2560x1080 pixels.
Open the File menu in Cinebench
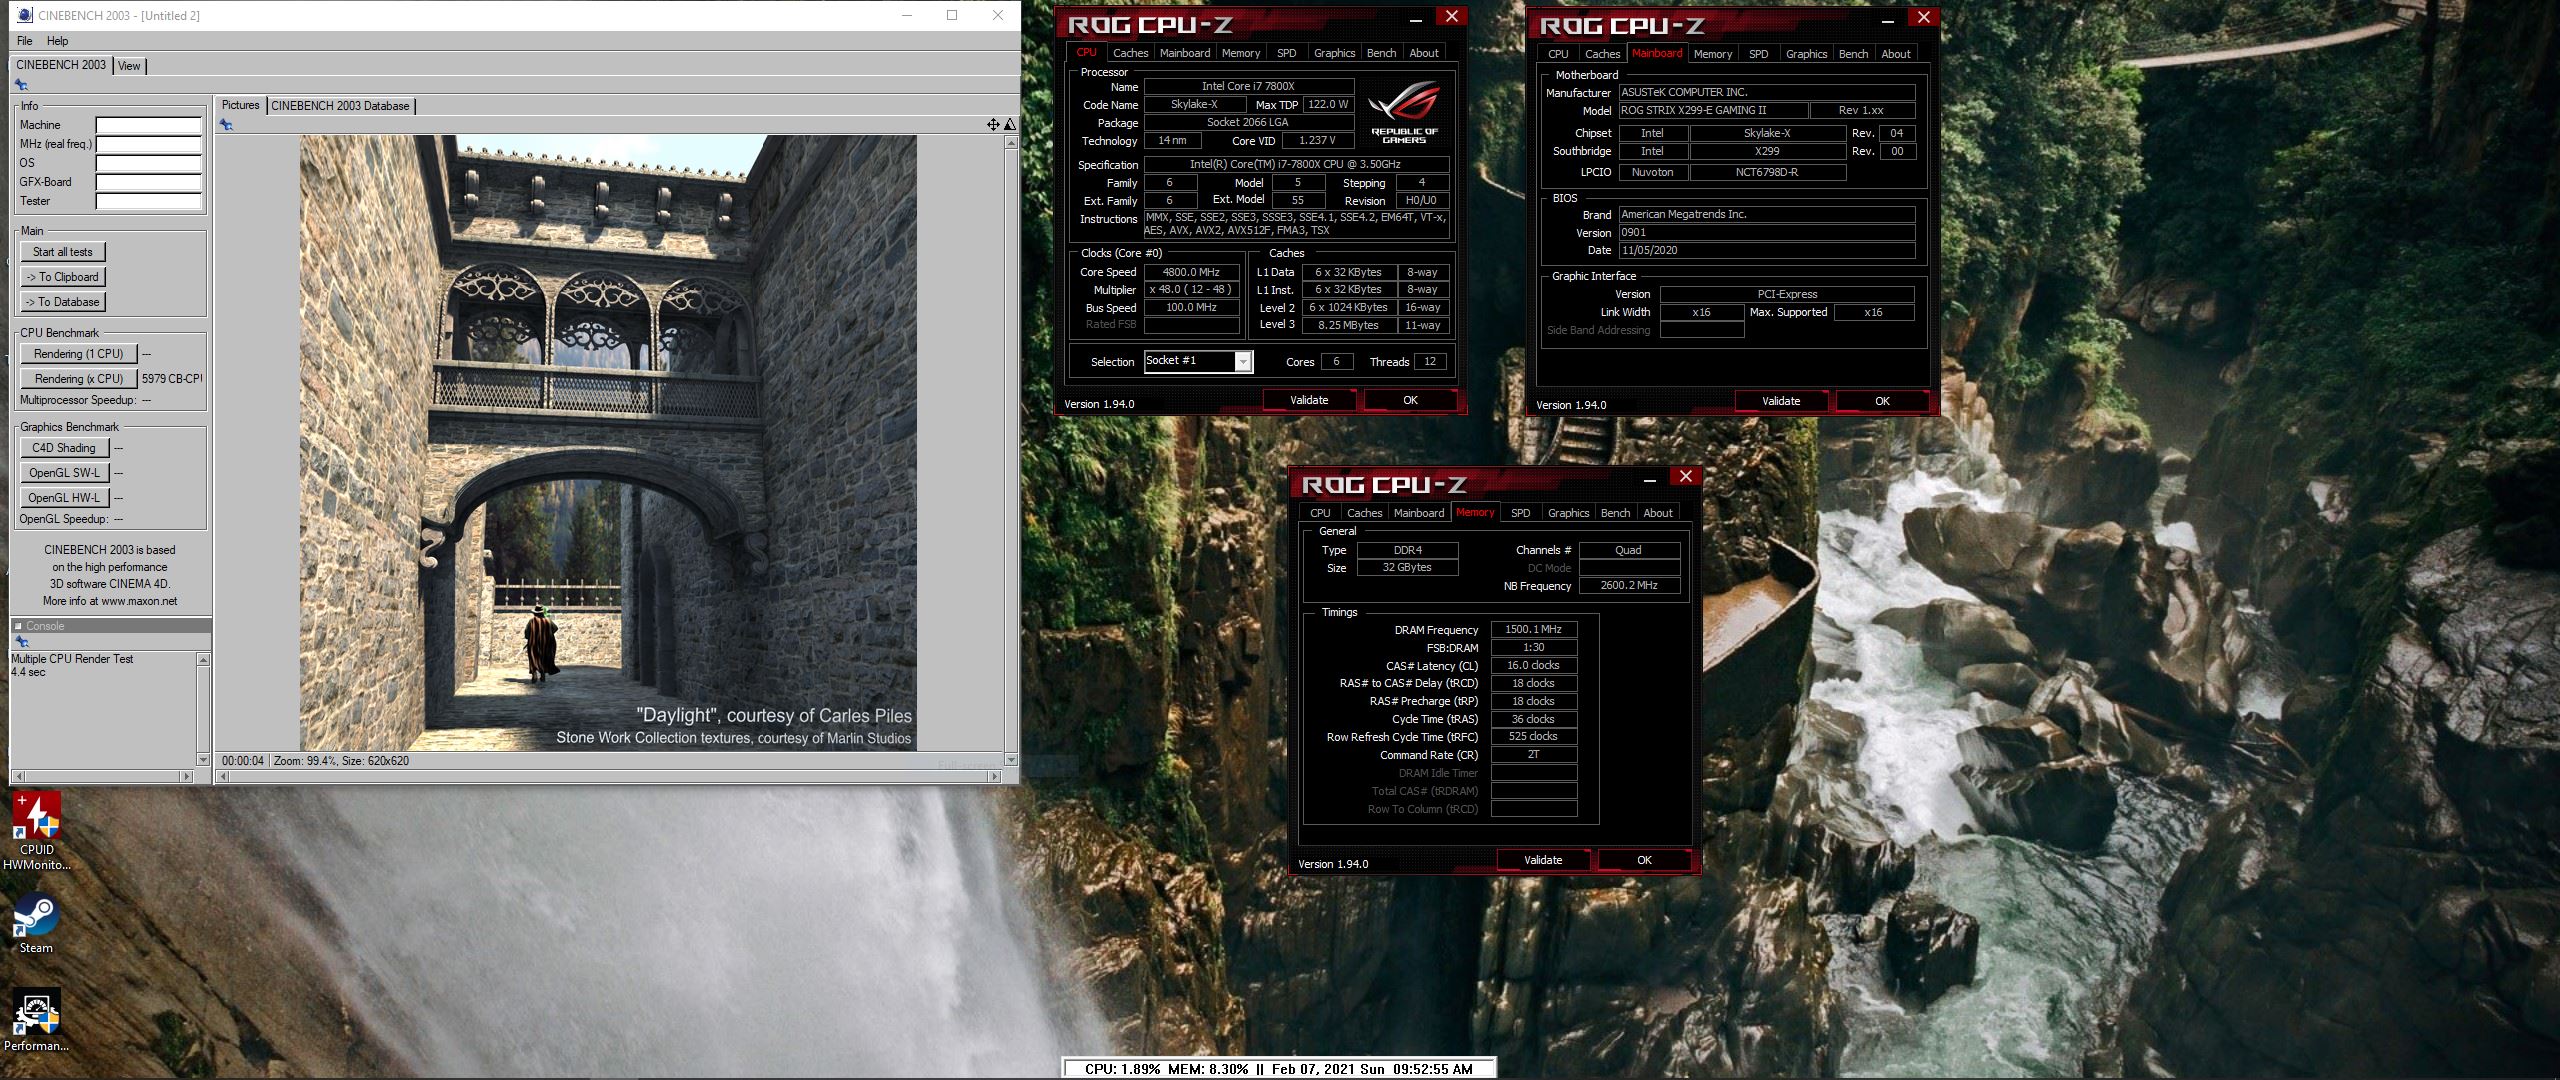click(25, 41)
